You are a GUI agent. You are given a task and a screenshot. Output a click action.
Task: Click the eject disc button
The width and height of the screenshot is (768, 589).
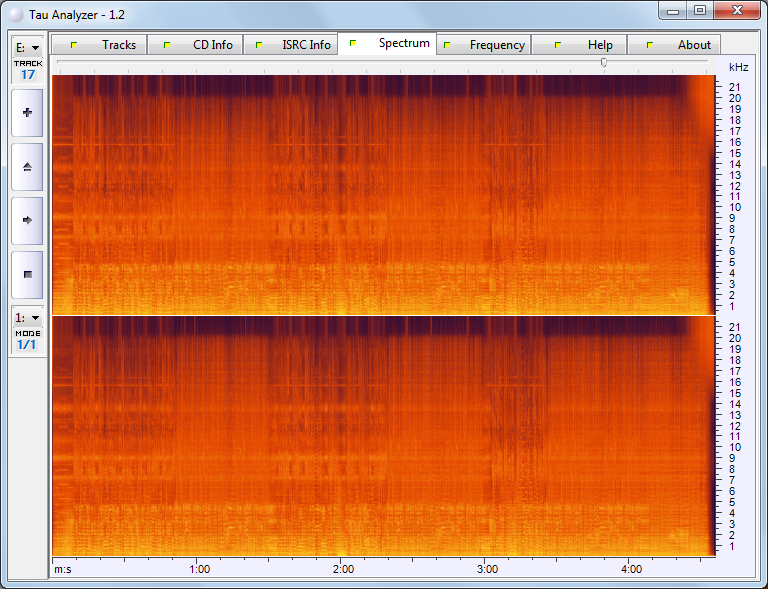click(27, 167)
